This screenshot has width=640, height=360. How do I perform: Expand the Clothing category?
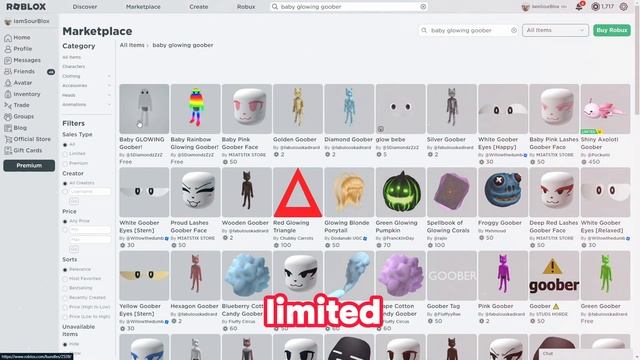pyautogui.click(x=109, y=76)
